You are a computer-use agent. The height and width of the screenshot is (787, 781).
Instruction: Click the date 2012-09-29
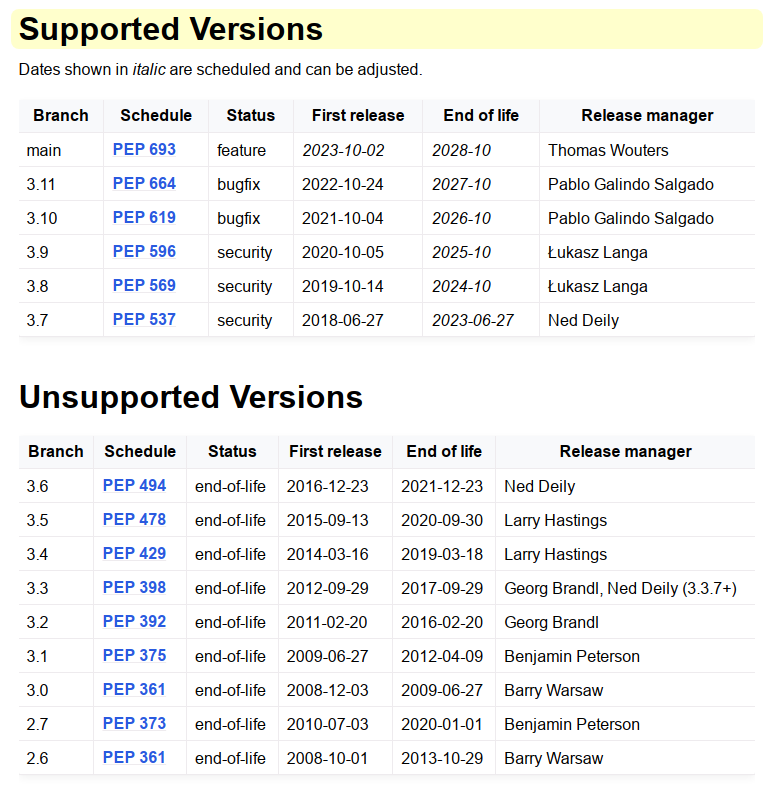327,588
